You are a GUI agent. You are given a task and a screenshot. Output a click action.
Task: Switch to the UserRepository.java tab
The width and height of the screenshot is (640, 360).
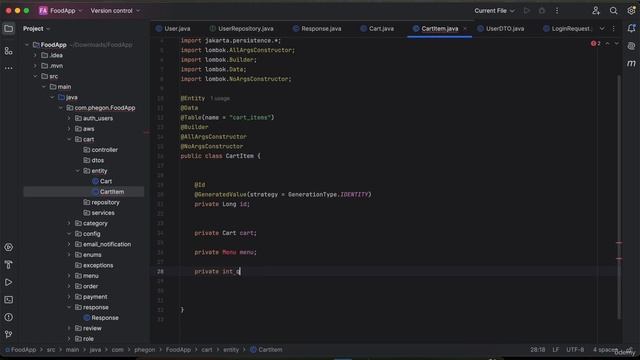tap(242, 29)
